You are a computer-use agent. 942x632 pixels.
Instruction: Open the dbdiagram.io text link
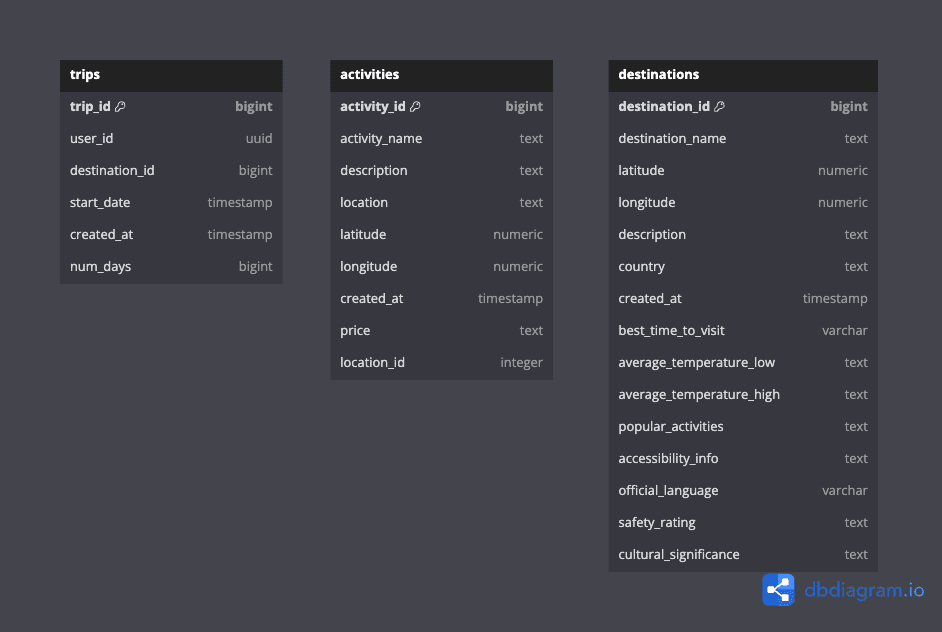(x=864, y=590)
